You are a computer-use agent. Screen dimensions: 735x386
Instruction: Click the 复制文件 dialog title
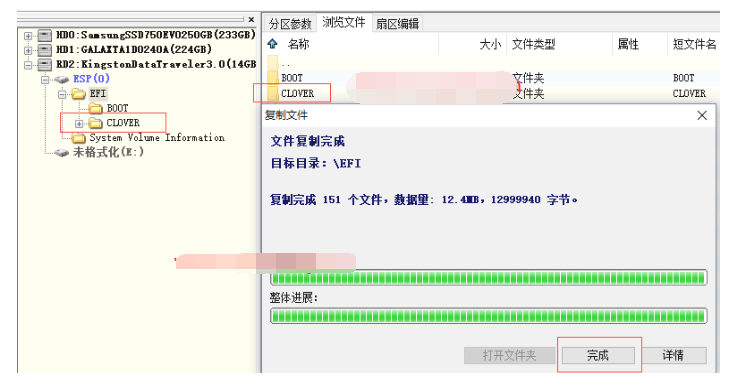(286, 115)
